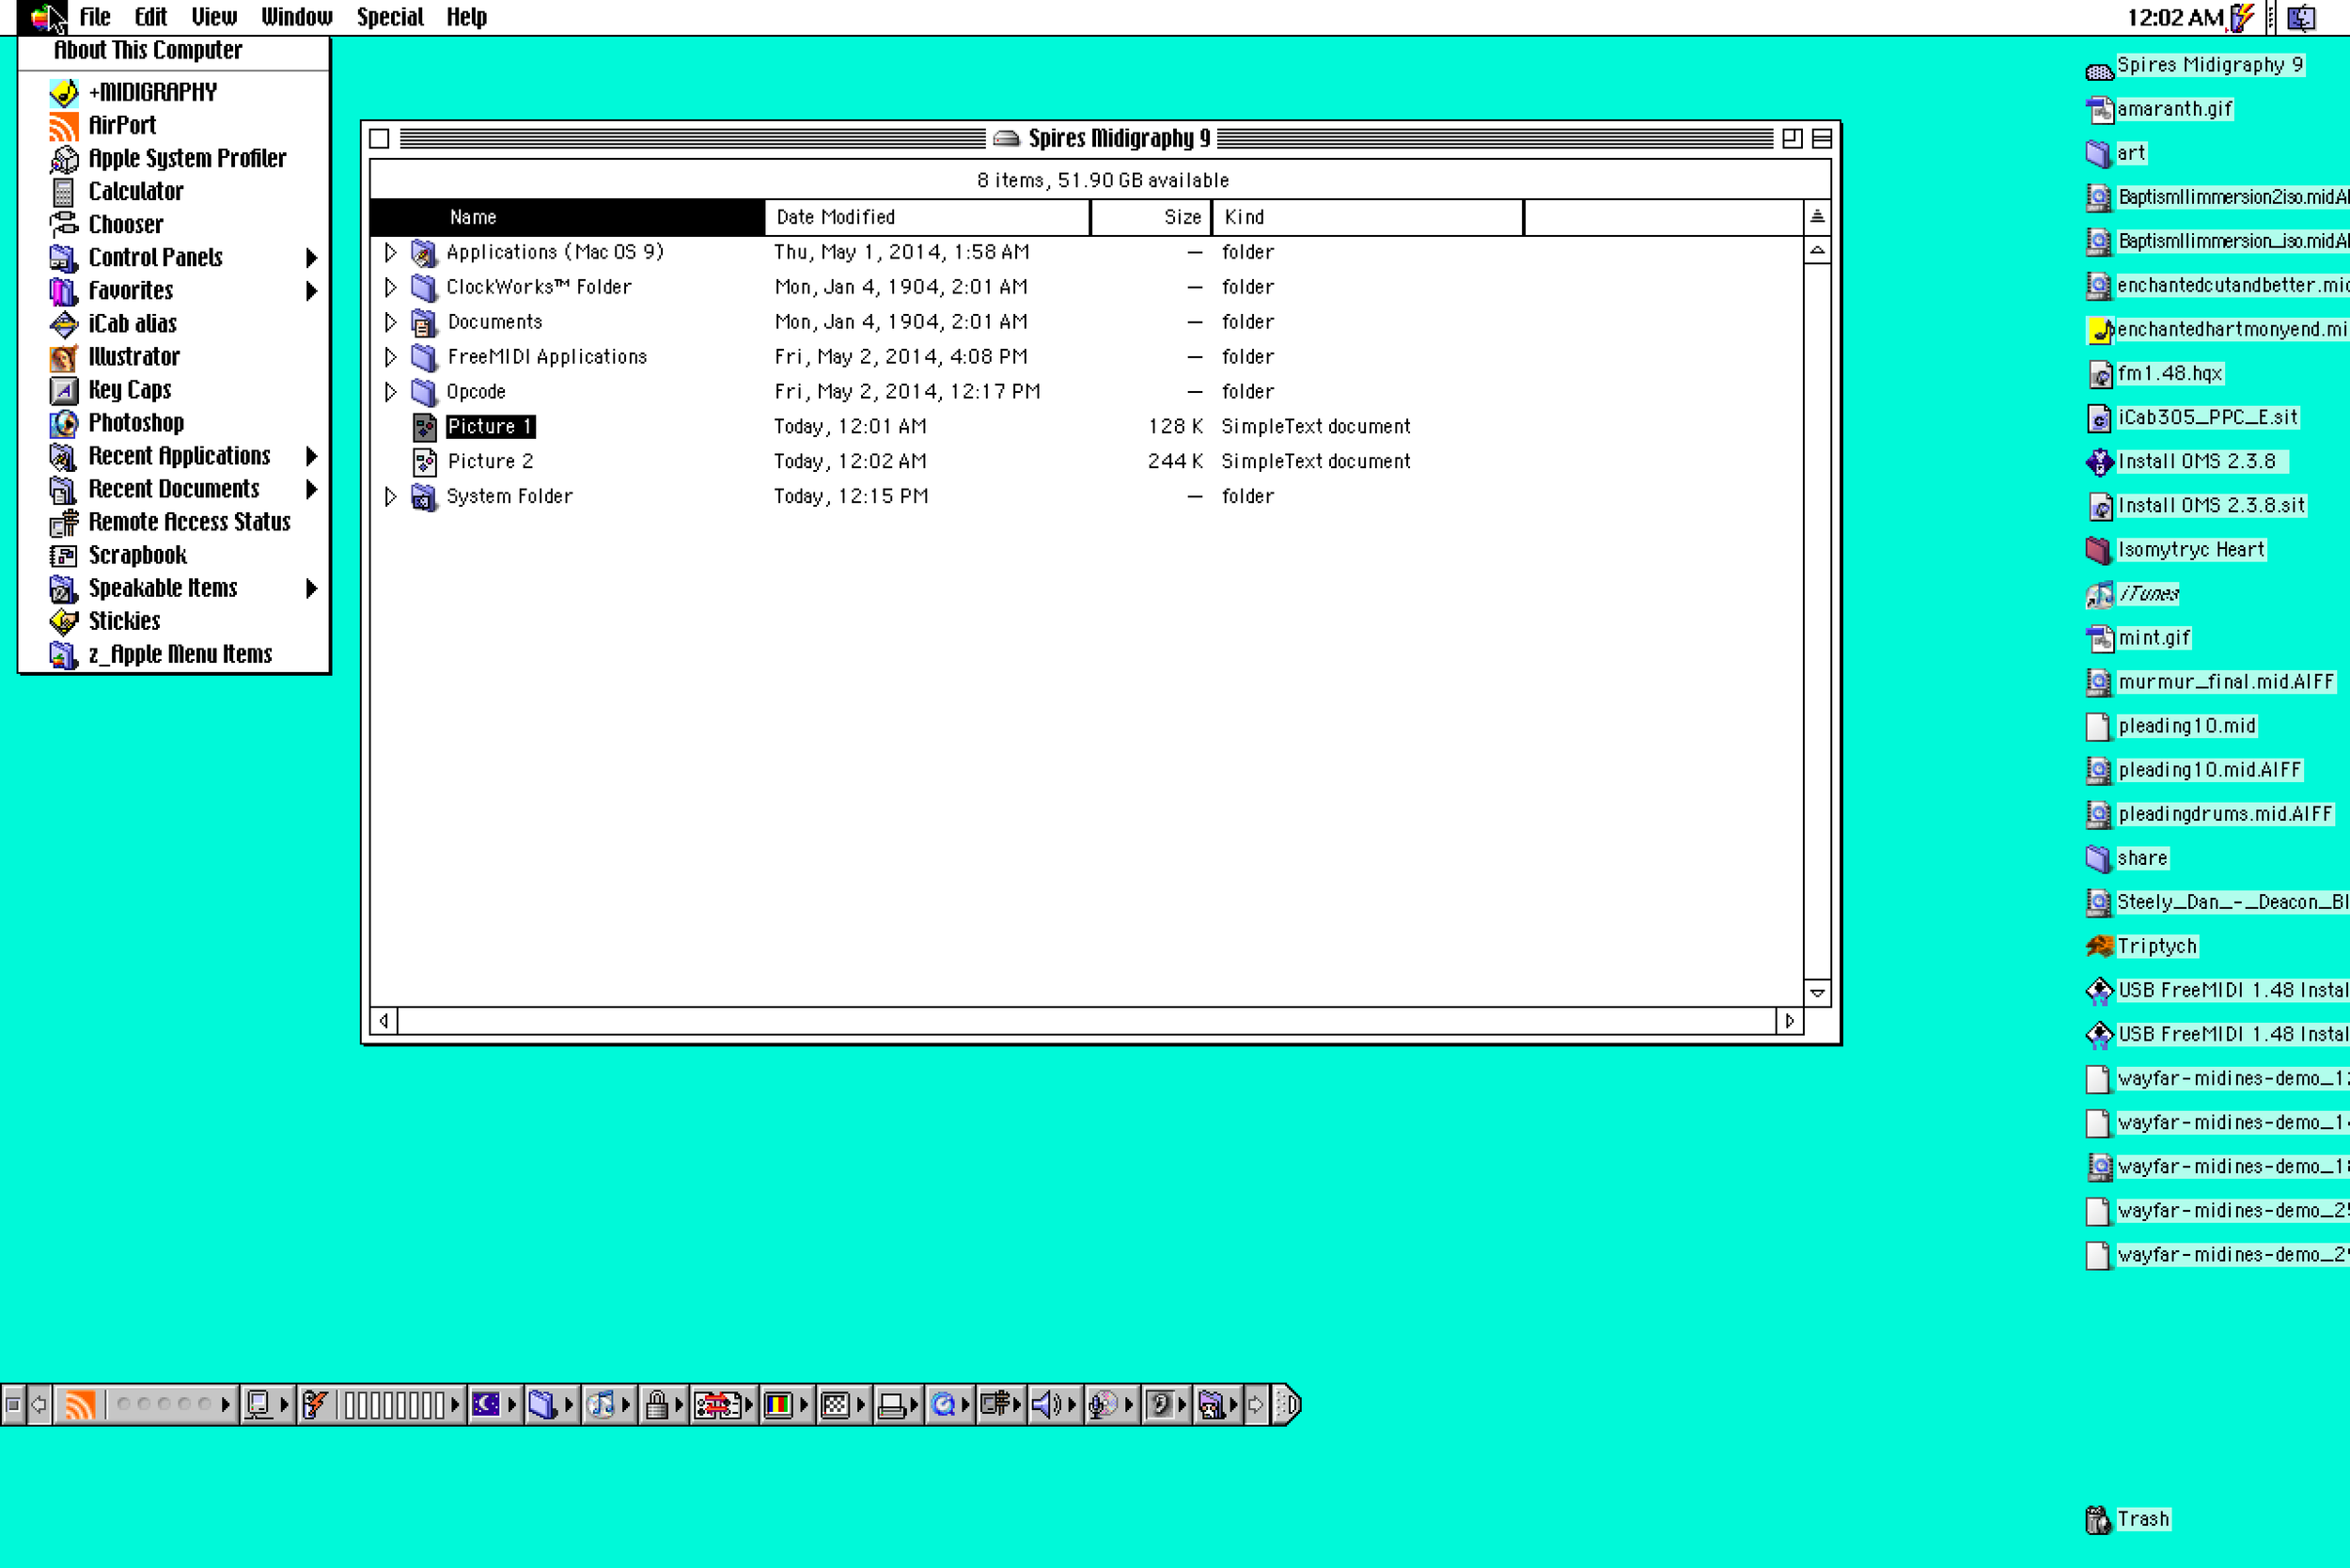Open Favorites submenu in Apple menu
The width and height of the screenshot is (2350, 1568).
174,291
